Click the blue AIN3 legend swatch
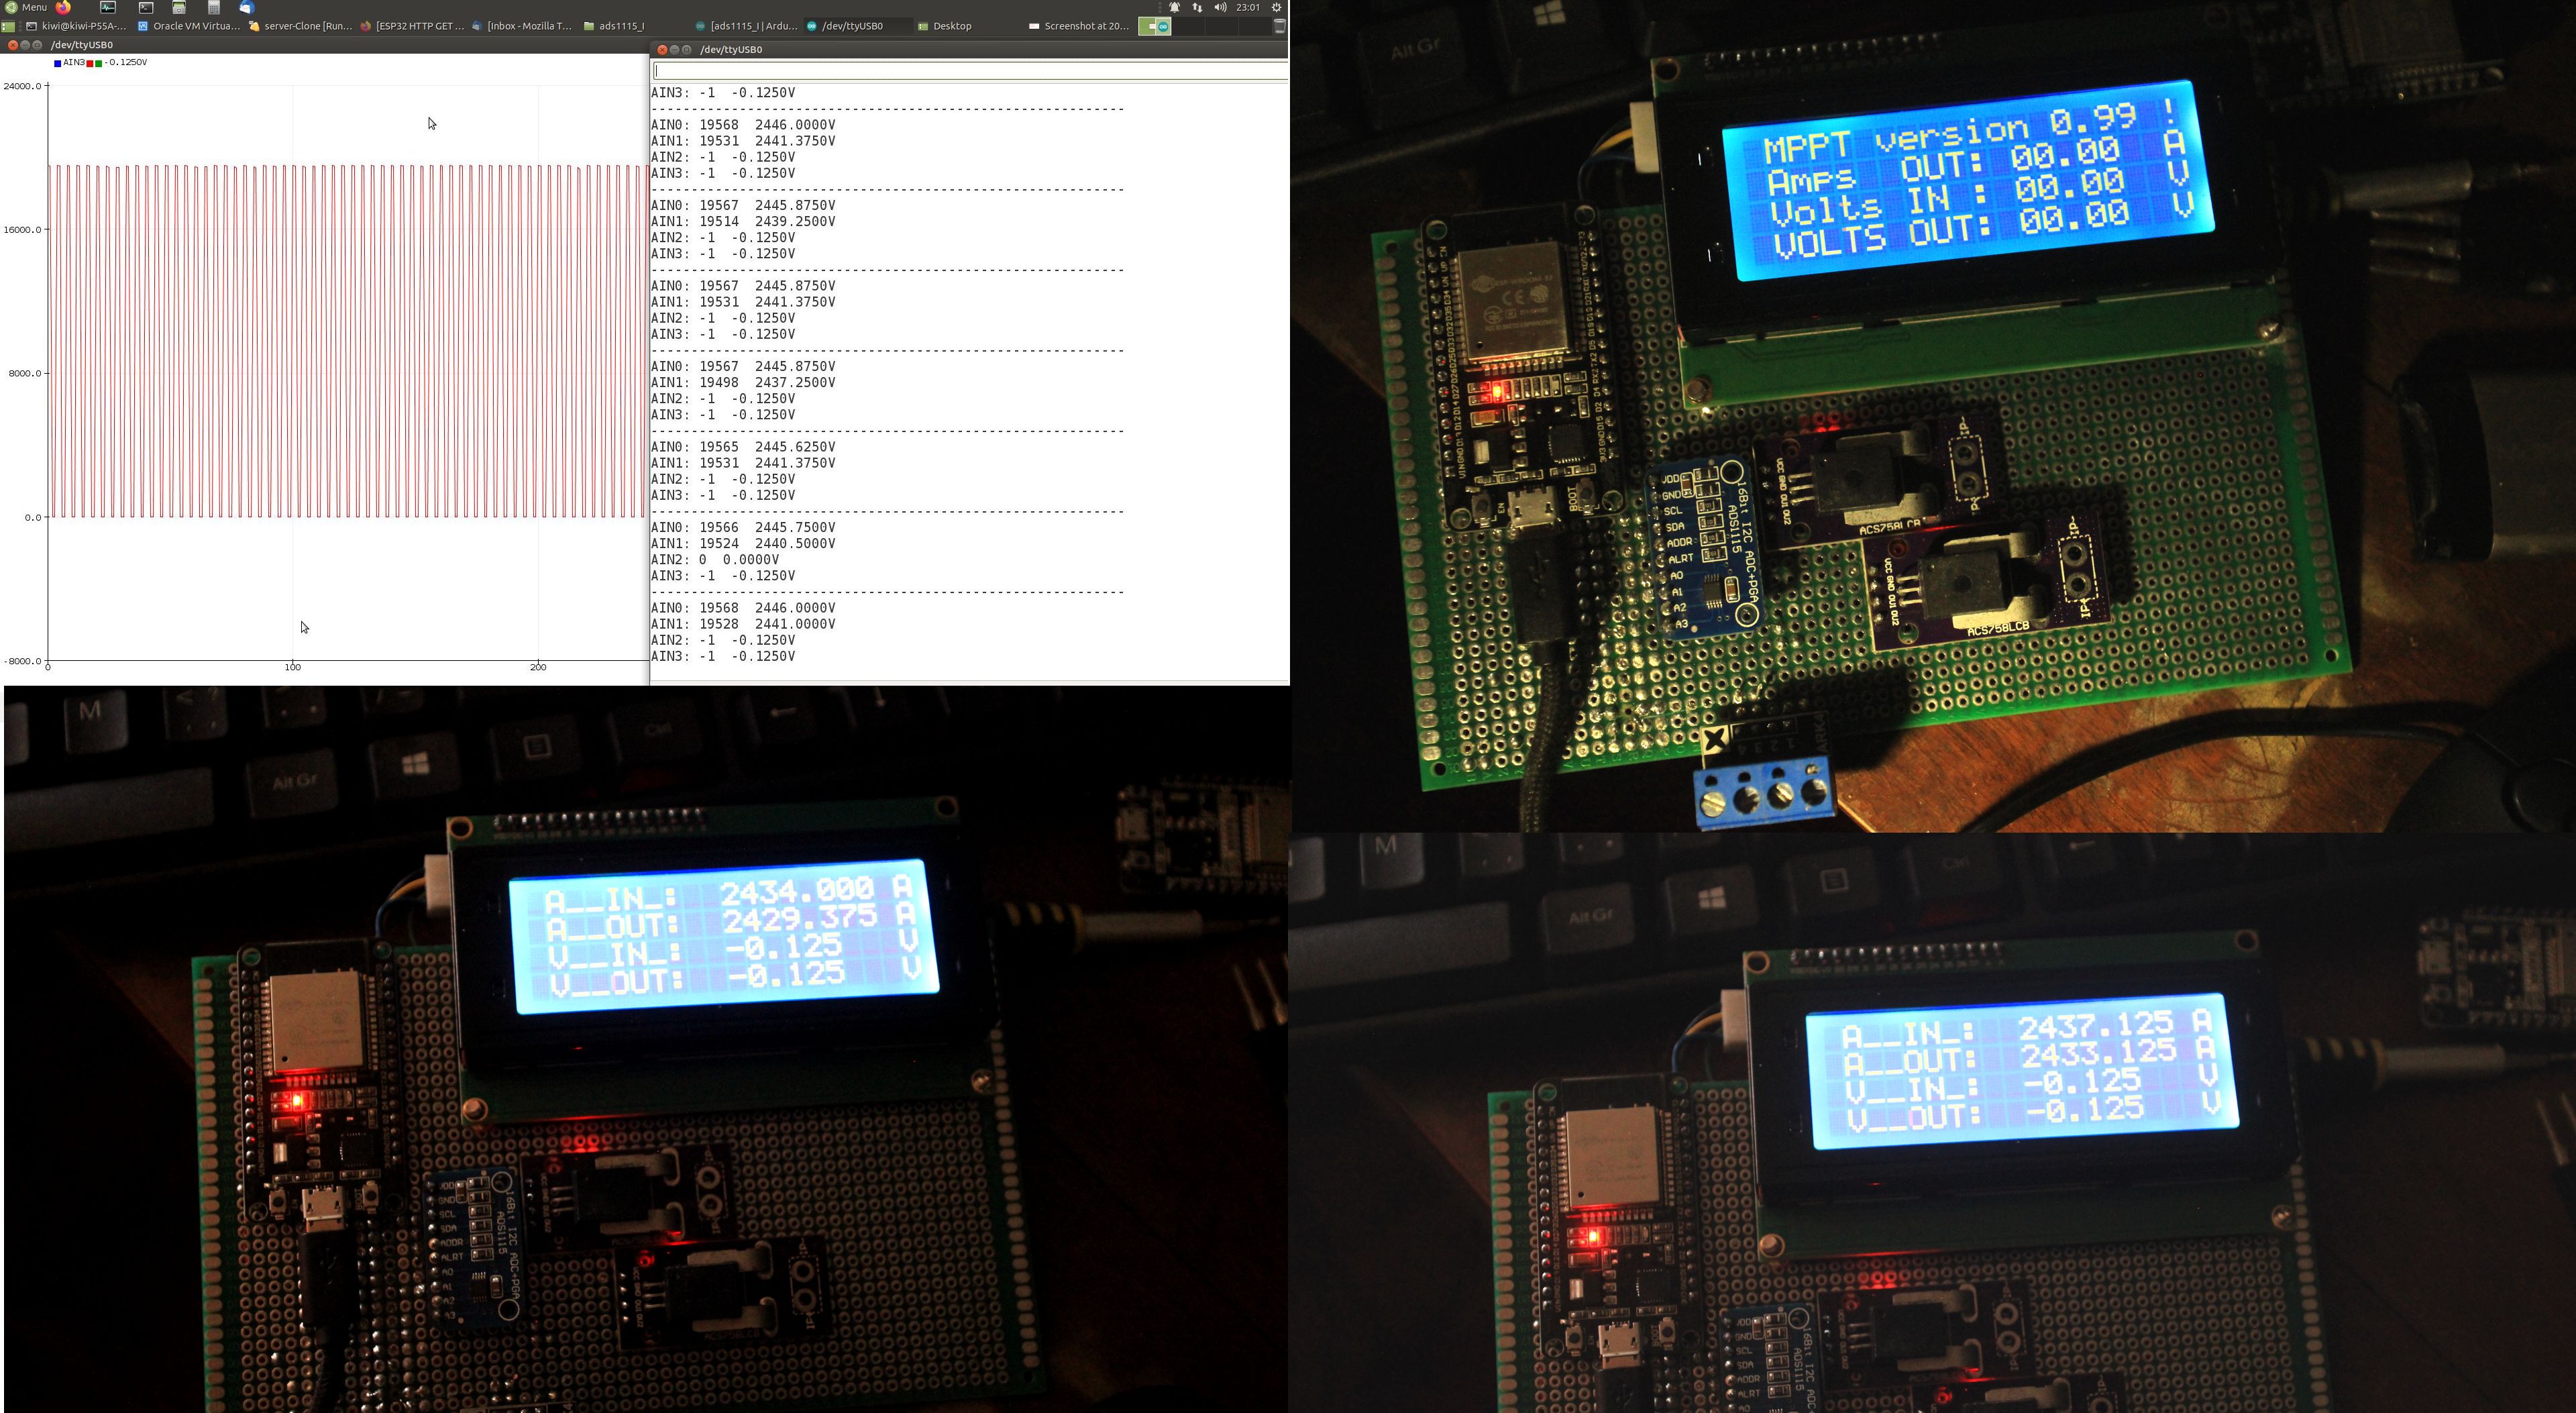This screenshot has height=1413, width=2576. point(57,63)
